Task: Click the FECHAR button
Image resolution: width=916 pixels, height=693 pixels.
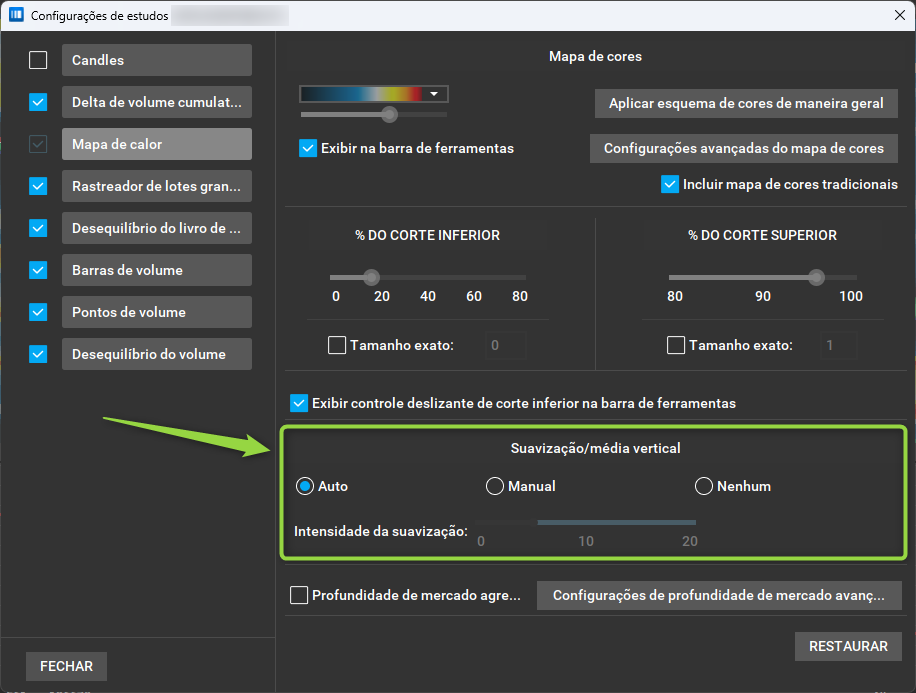Action: [67, 666]
